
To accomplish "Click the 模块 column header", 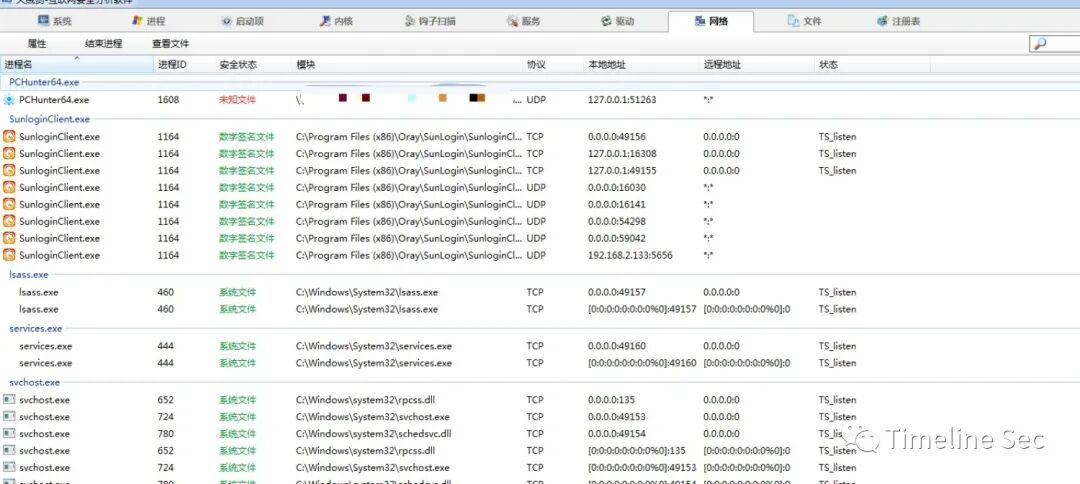I will click(x=407, y=65).
